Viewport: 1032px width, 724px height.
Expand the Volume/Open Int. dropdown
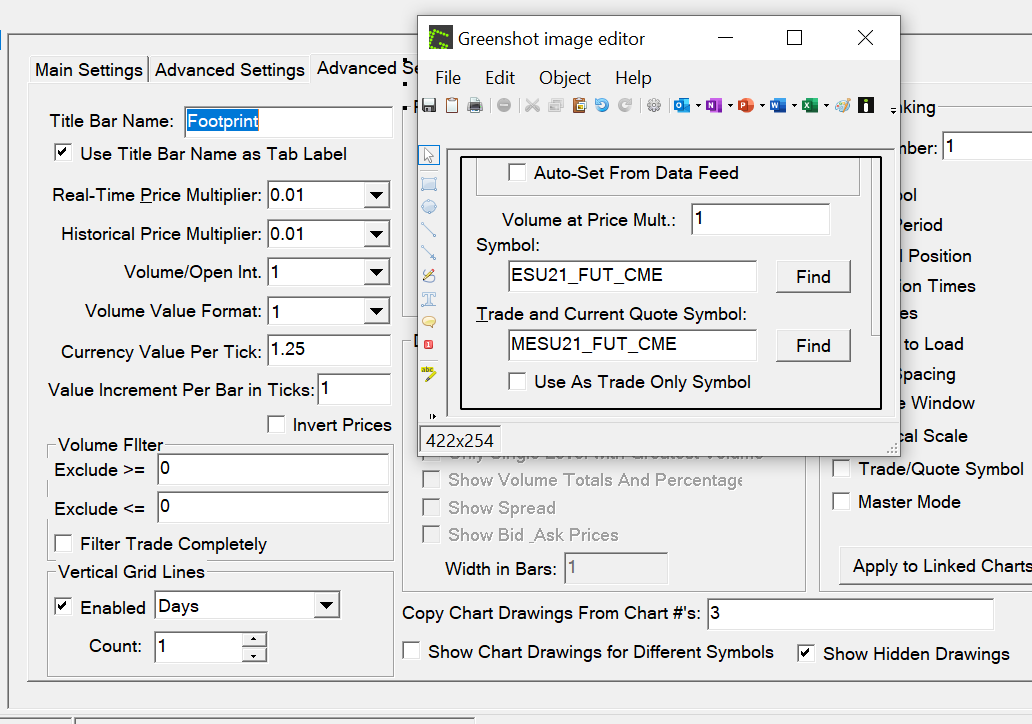coord(376,272)
